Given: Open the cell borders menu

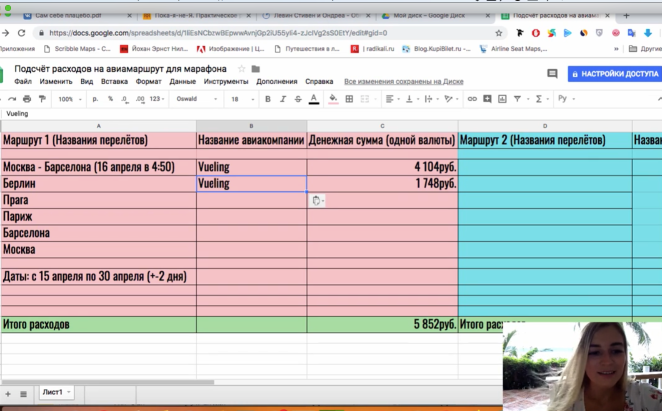Looking at the screenshot, I should (x=349, y=99).
